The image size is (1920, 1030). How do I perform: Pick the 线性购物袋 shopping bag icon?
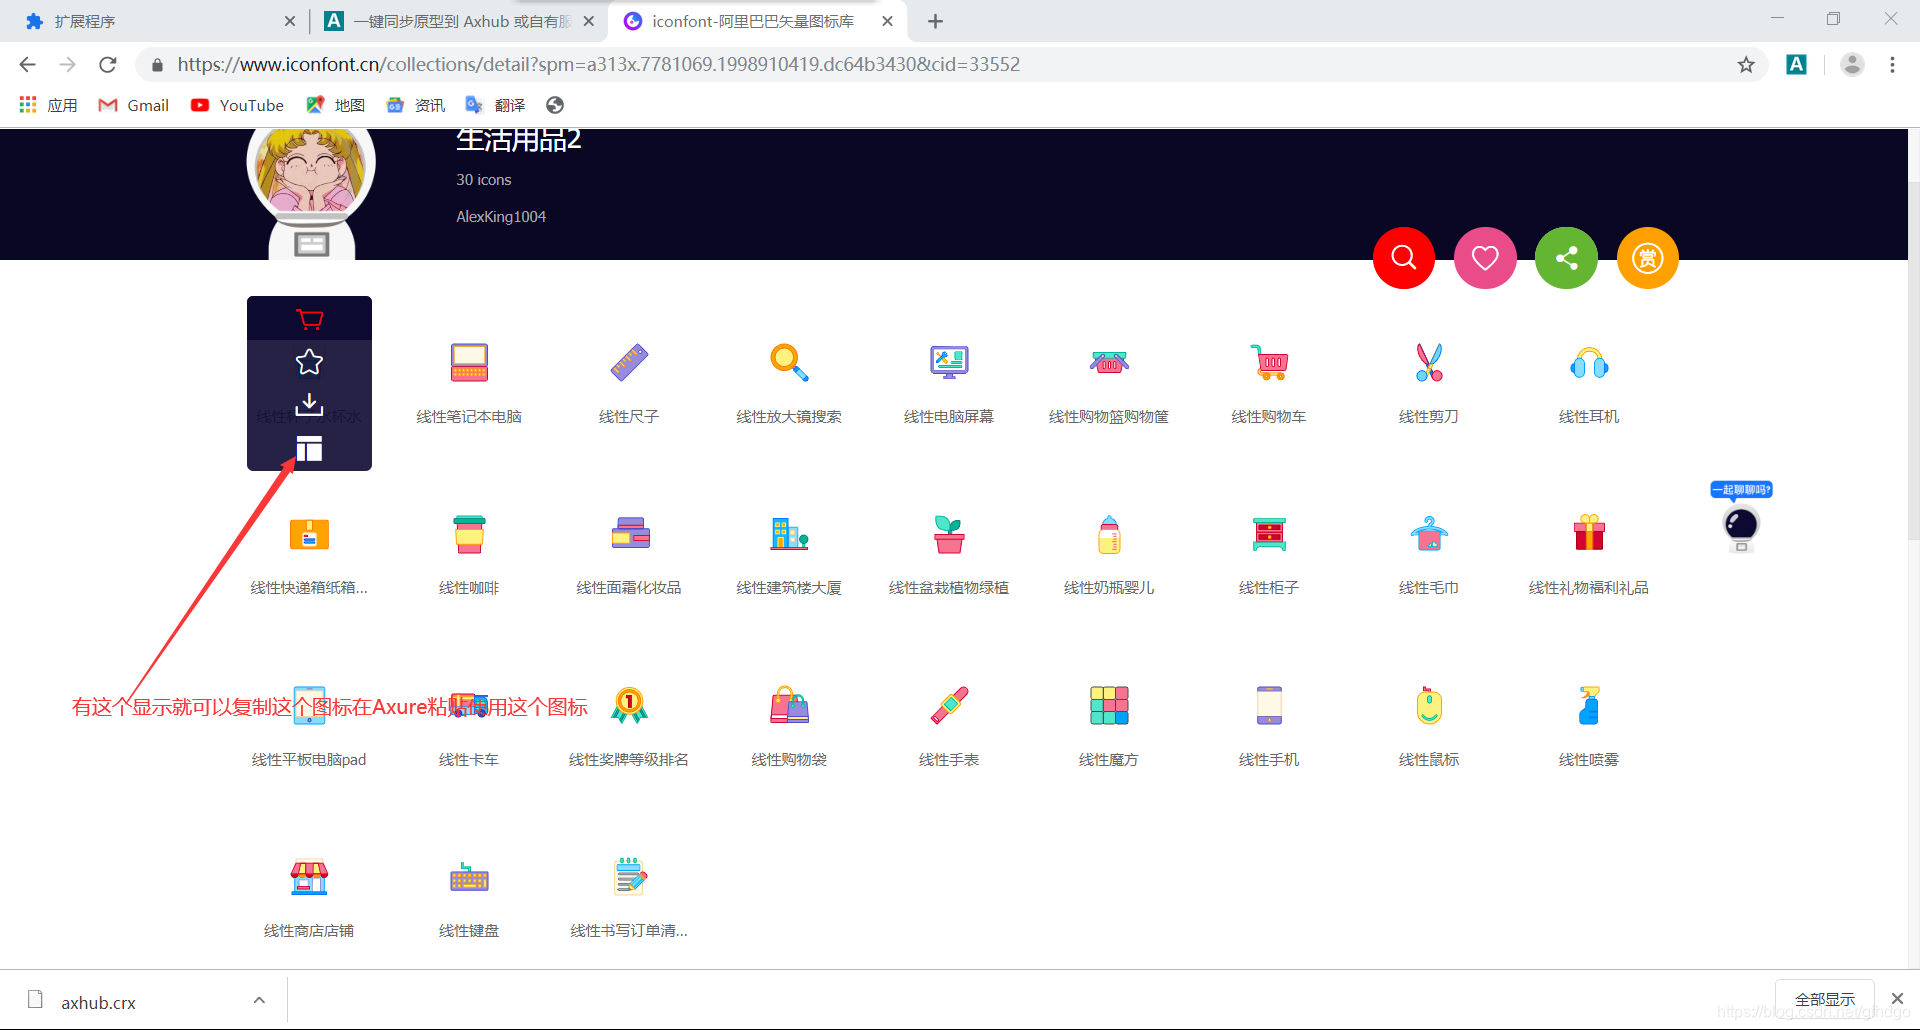[789, 705]
